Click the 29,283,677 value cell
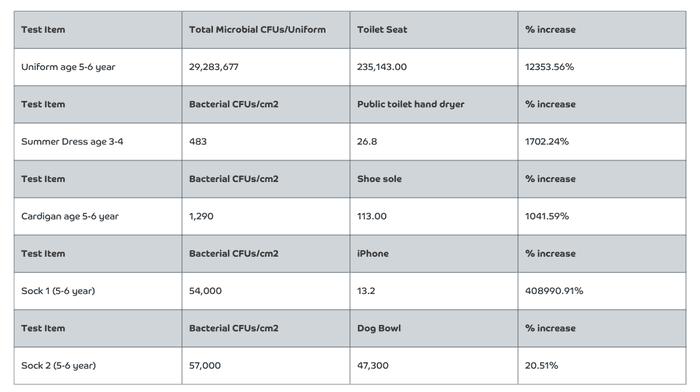This screenshot has height=392, width=700. click(266, 67)
